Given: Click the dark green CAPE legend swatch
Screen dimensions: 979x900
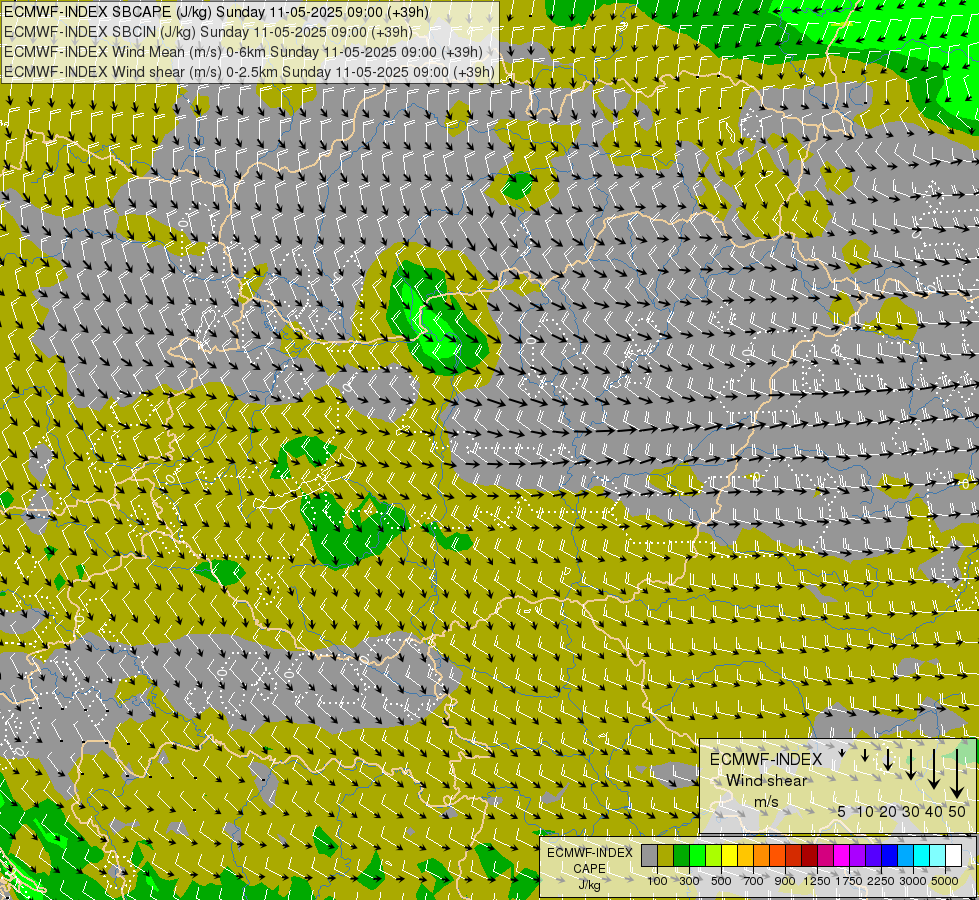Looking at the screenshot, I should [x=682, y=855].
